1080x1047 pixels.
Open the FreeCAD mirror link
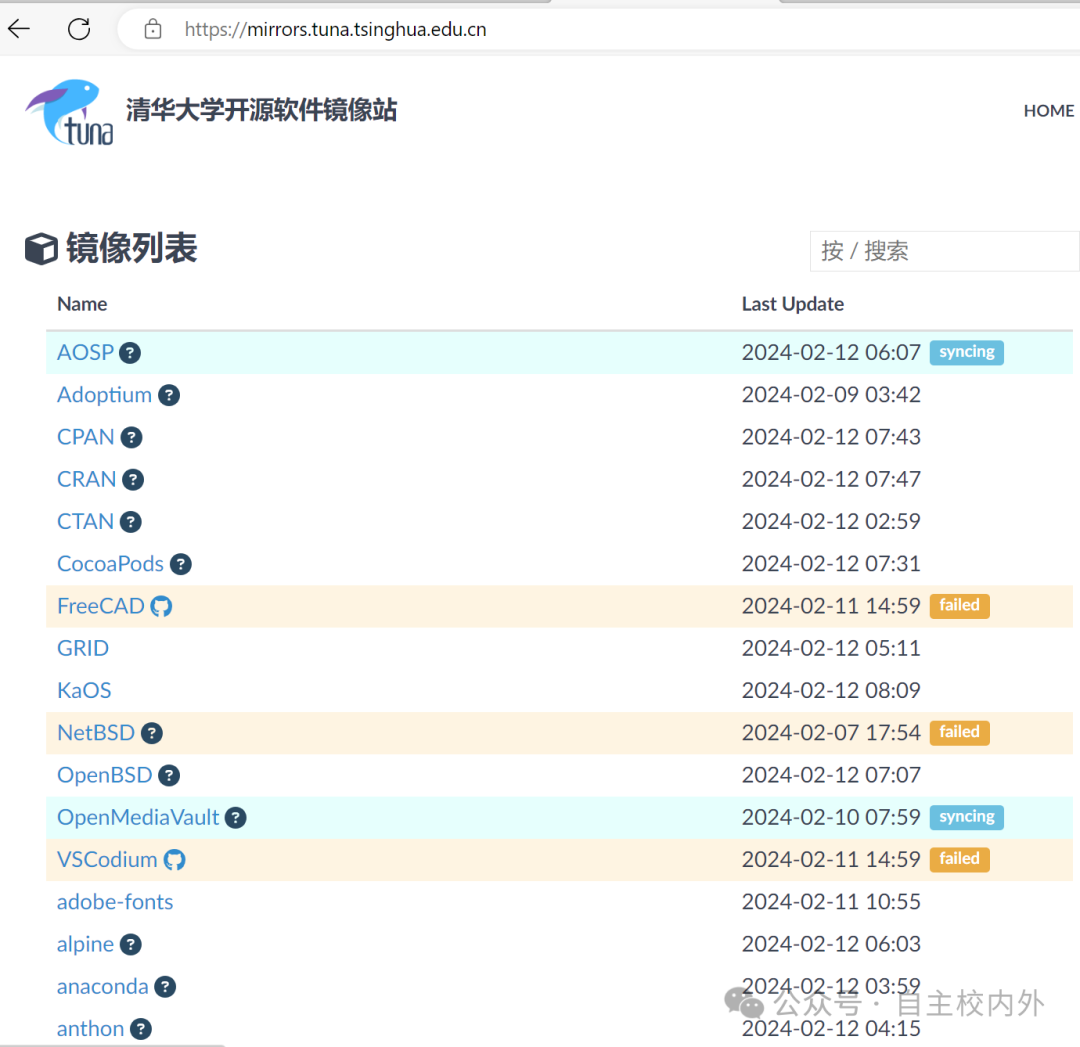(101, 606)
